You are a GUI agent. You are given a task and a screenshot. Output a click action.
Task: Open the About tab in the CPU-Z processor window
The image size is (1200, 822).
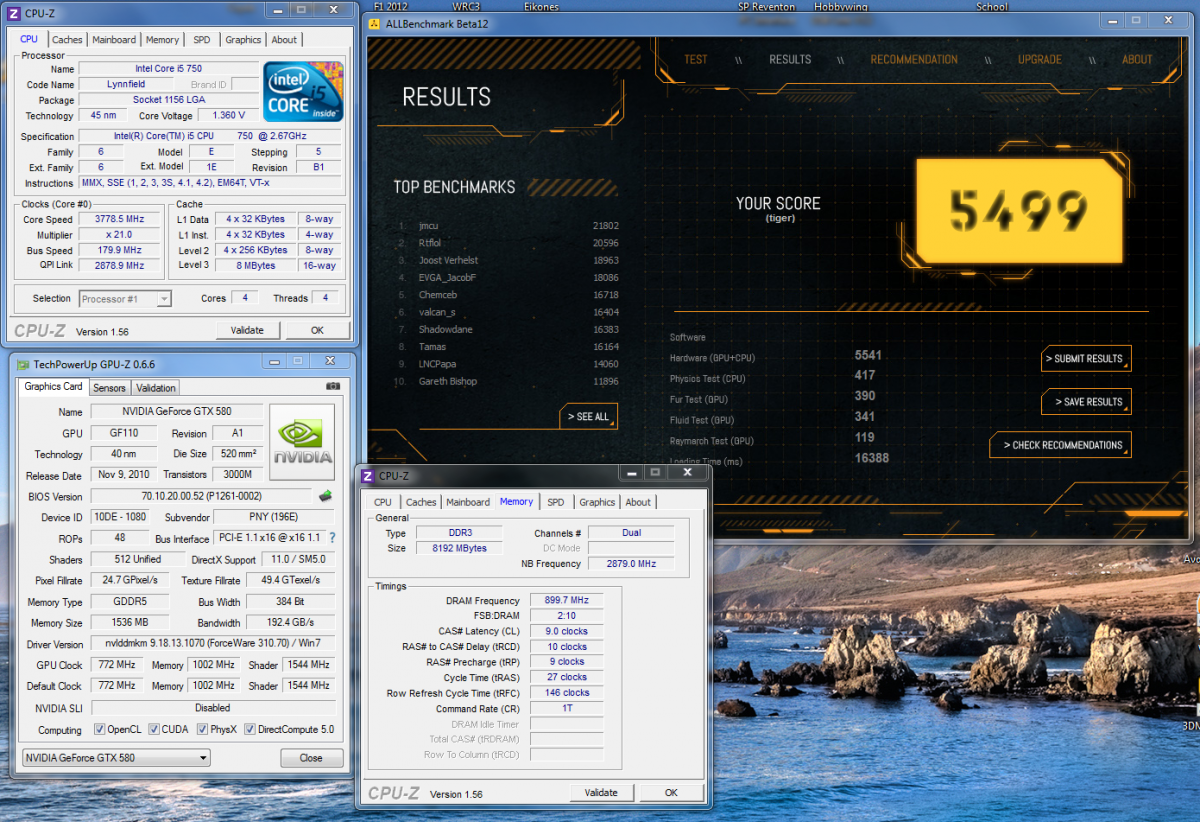tap(284, 40)
